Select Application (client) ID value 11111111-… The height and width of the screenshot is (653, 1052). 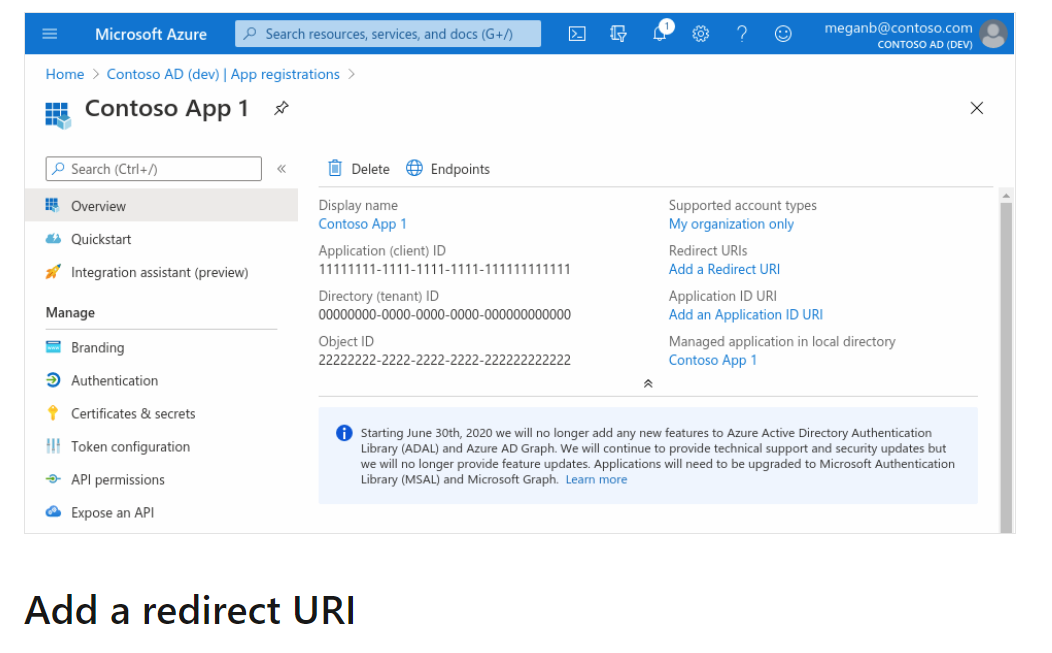point(444,269)
